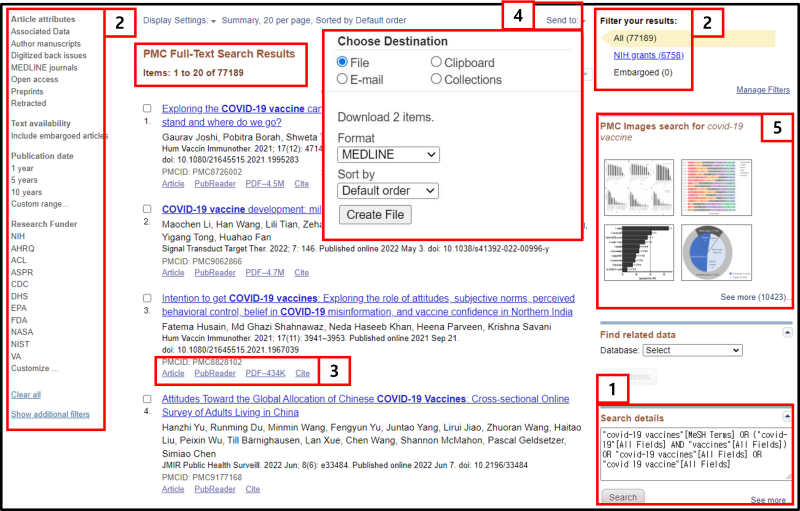The height and width of the screenshot is (511, 800).
Task: Open the pie chart image thumbnail
Action: coord(716,252)
